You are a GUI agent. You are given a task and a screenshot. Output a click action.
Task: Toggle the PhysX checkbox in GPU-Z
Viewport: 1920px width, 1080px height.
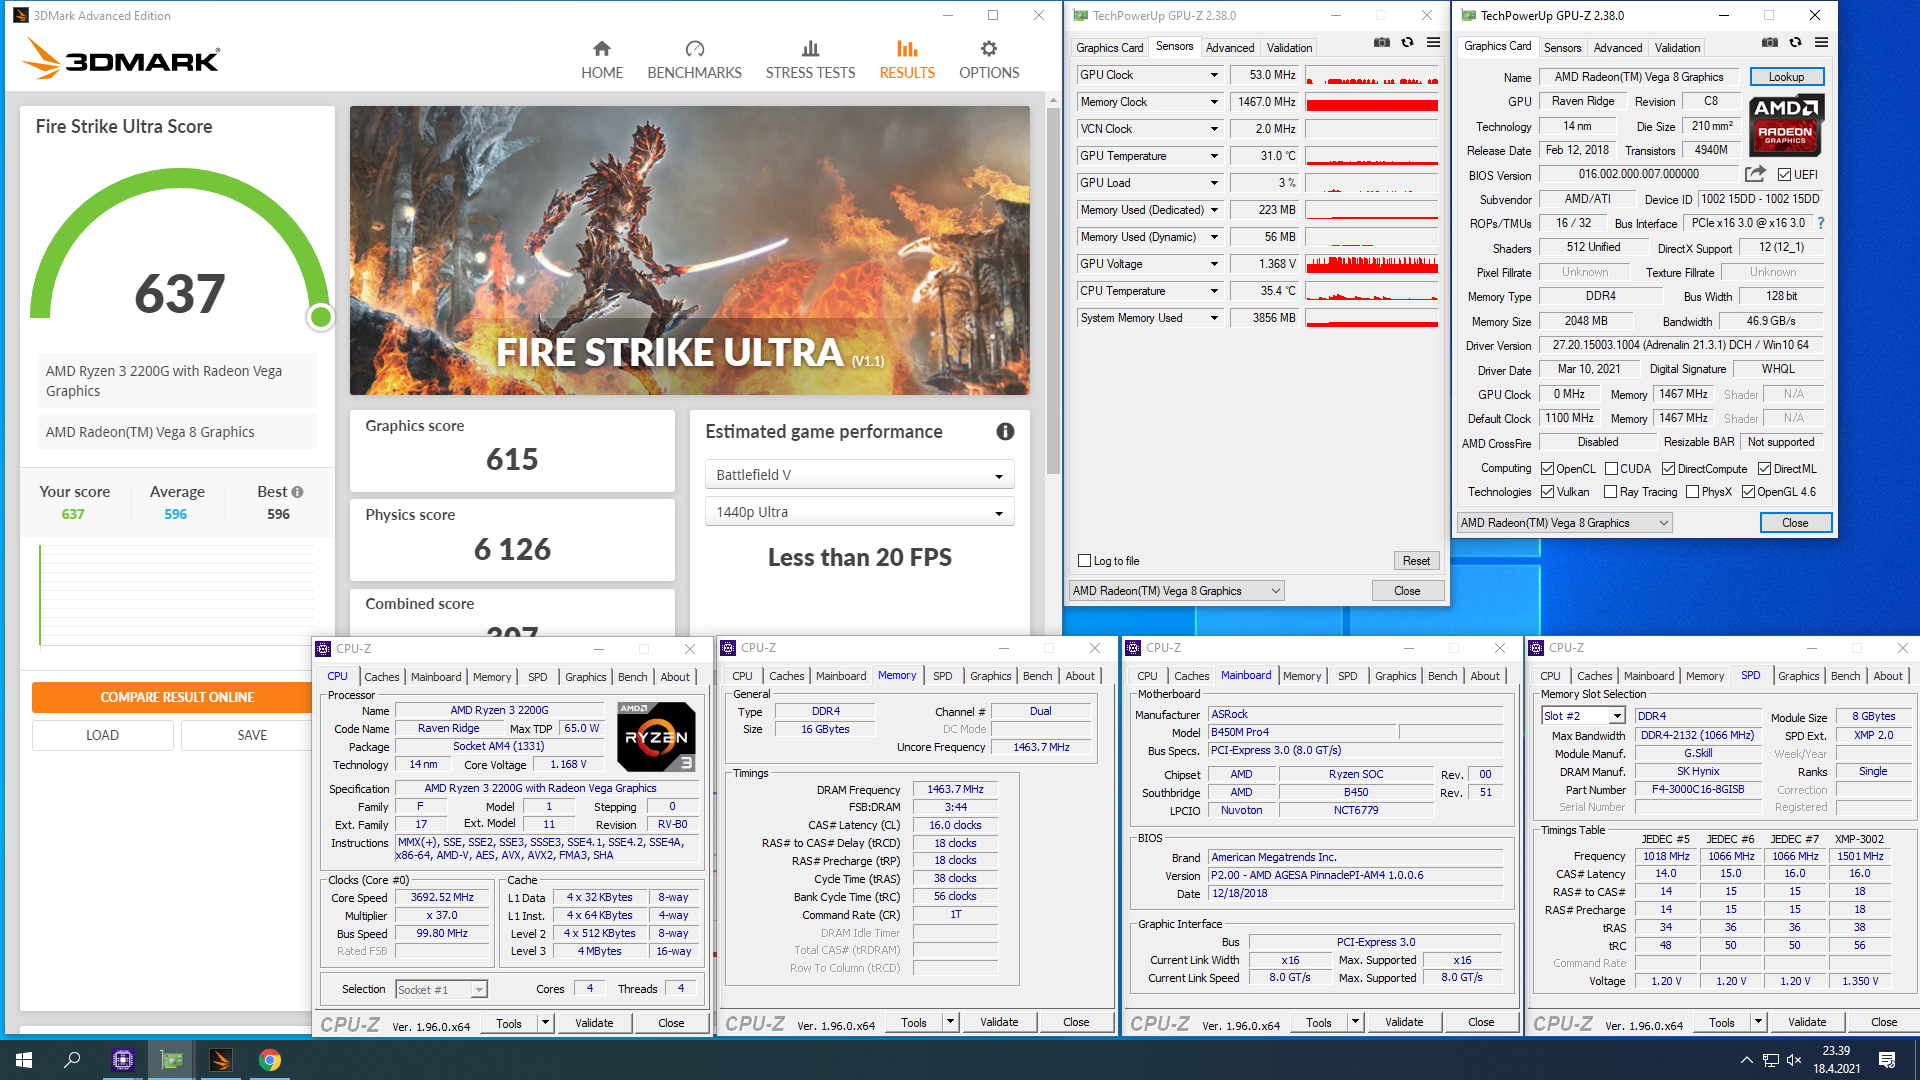click(x=1692, y=492)
